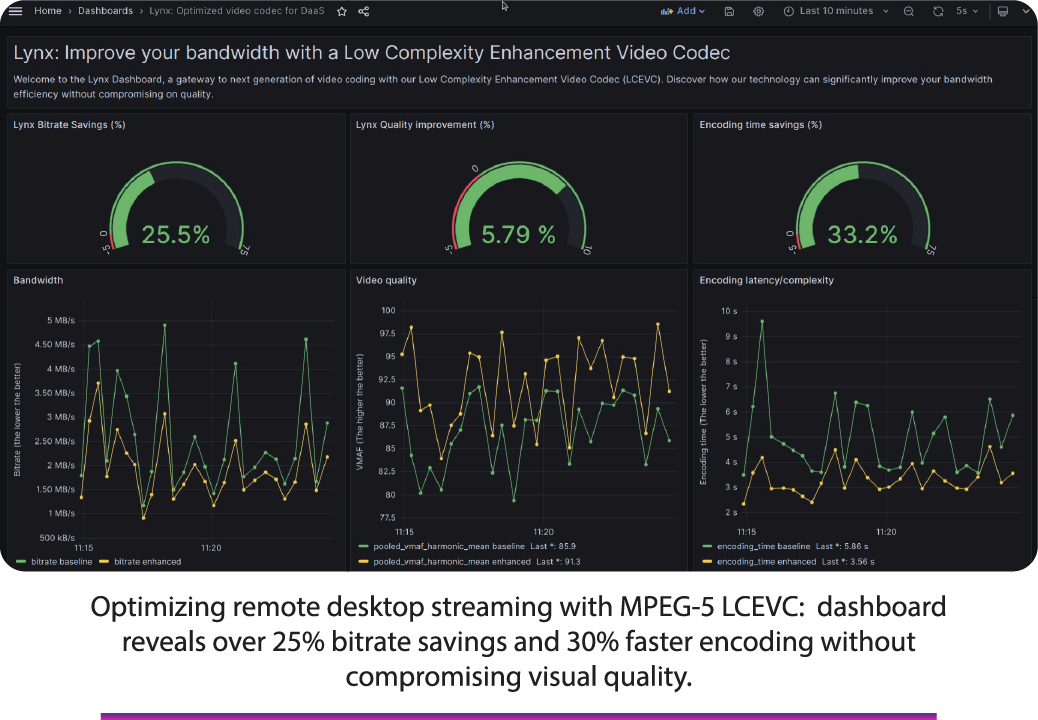Image resolution: width=1038 pixels, height=720 pixels.
Task: Click the Lynx dashboard heading text
Action: (x=371, y=53)
